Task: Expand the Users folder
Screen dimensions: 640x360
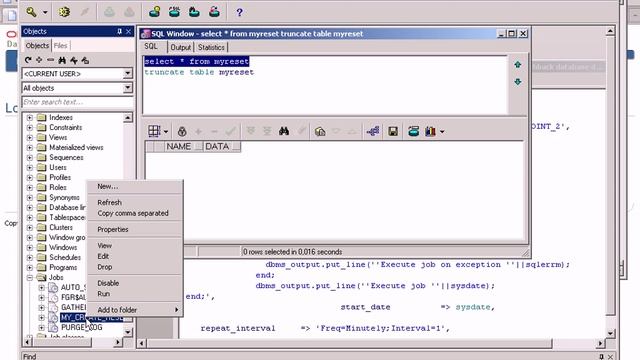Action: coord(30,167)
